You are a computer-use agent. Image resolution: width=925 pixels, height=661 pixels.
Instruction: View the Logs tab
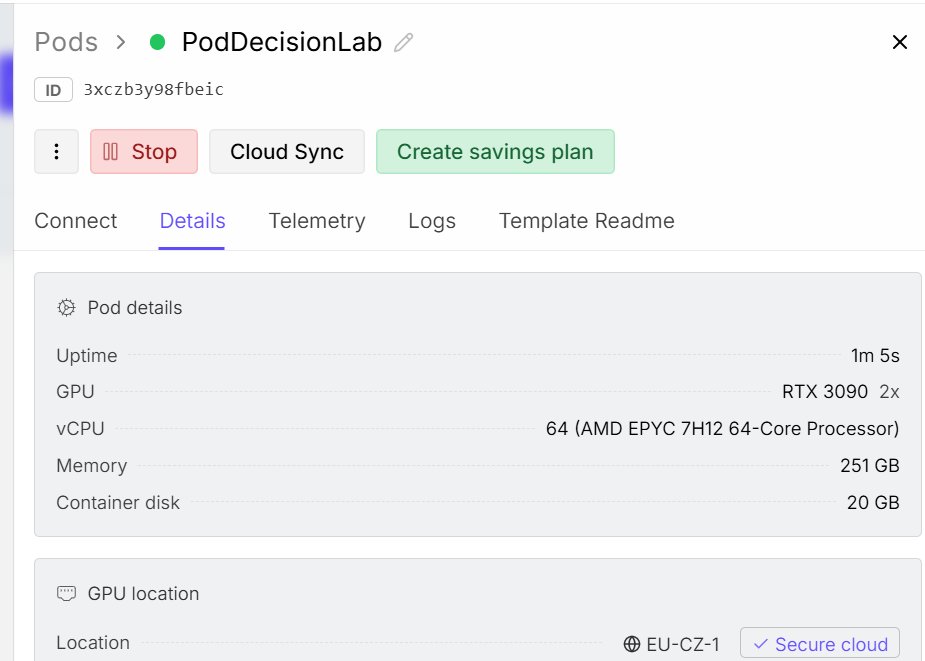tap(432, 221)
